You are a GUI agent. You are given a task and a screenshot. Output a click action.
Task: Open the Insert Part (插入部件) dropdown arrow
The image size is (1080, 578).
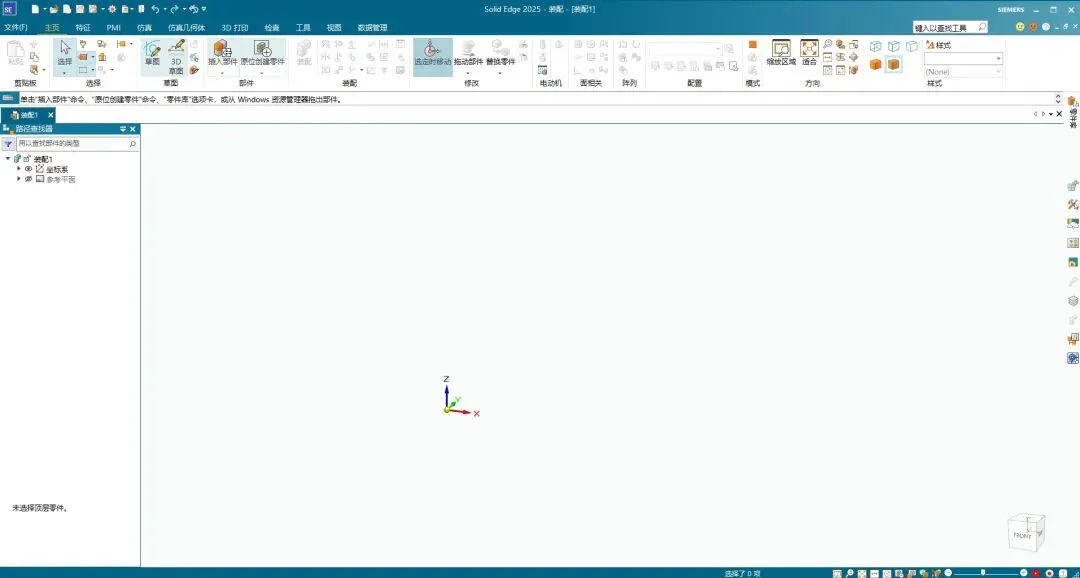[222, 72]
